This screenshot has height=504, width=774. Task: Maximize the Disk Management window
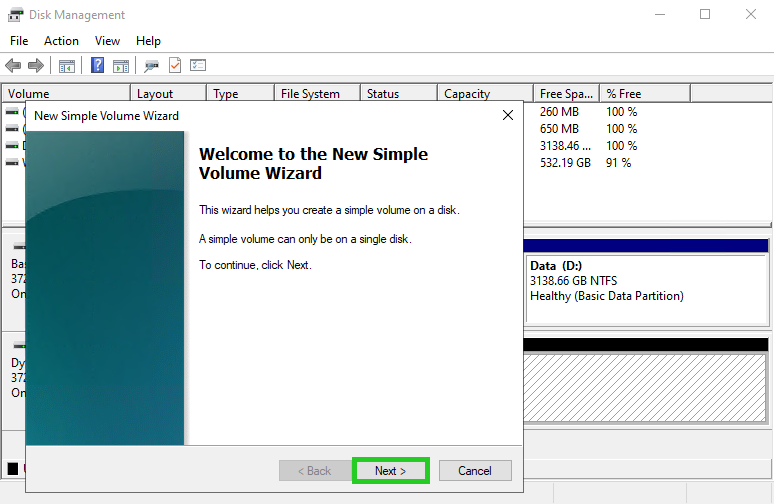point(705,14)
